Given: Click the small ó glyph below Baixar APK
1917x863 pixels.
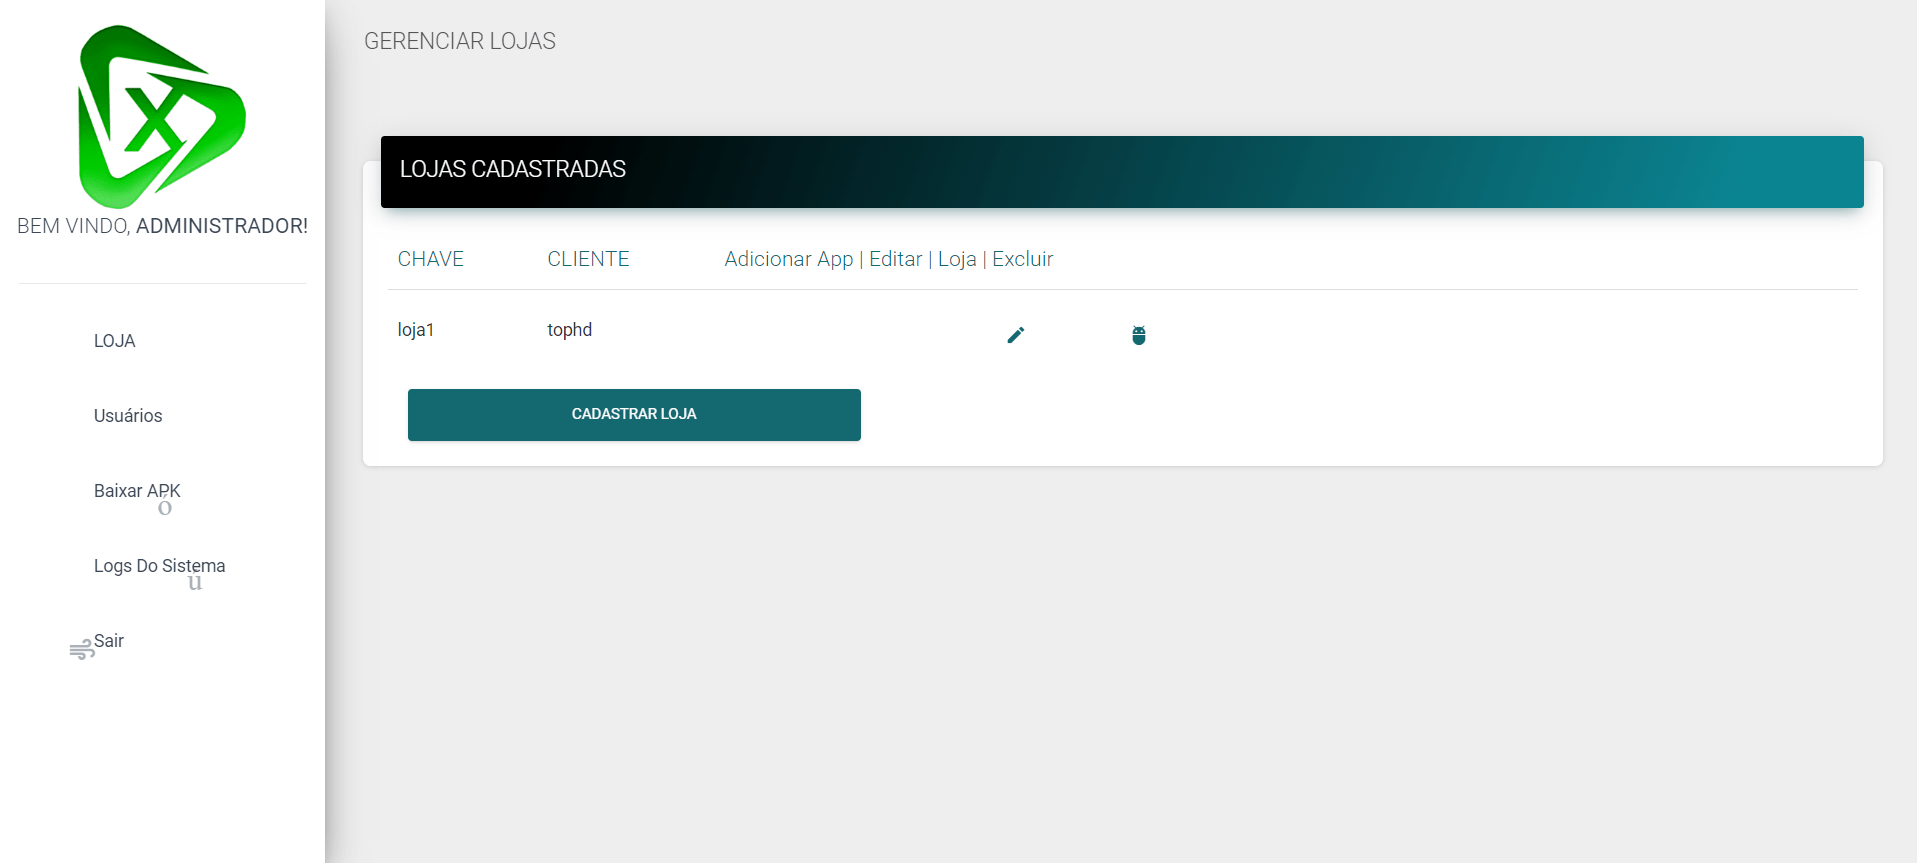Looking at the screenshot, I should coord(165,508).
